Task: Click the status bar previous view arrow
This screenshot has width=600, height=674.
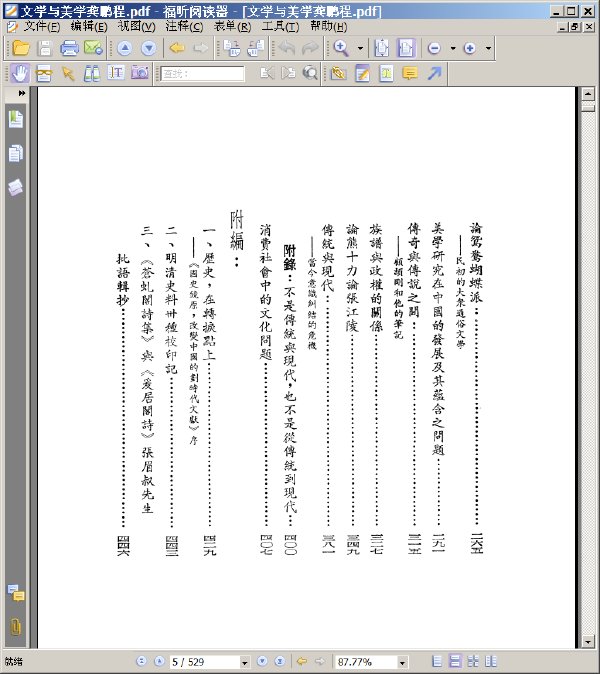Action: click(302, 661)
